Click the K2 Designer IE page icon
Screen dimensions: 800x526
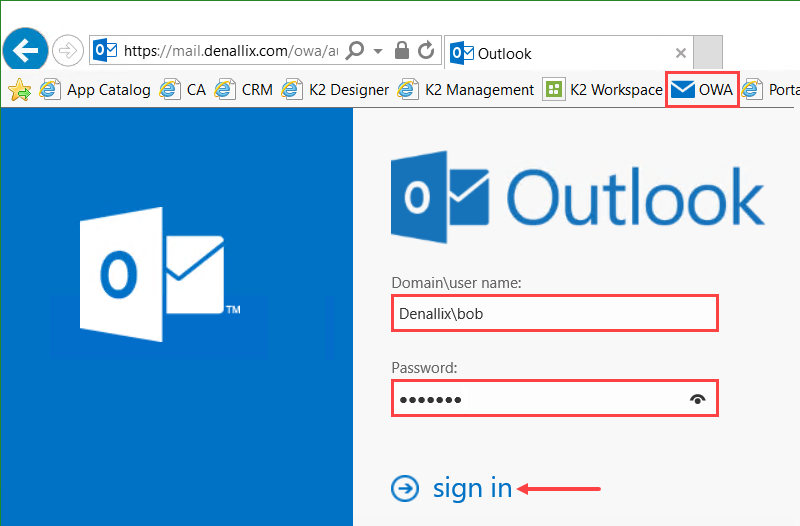click(x=292, y=90)
